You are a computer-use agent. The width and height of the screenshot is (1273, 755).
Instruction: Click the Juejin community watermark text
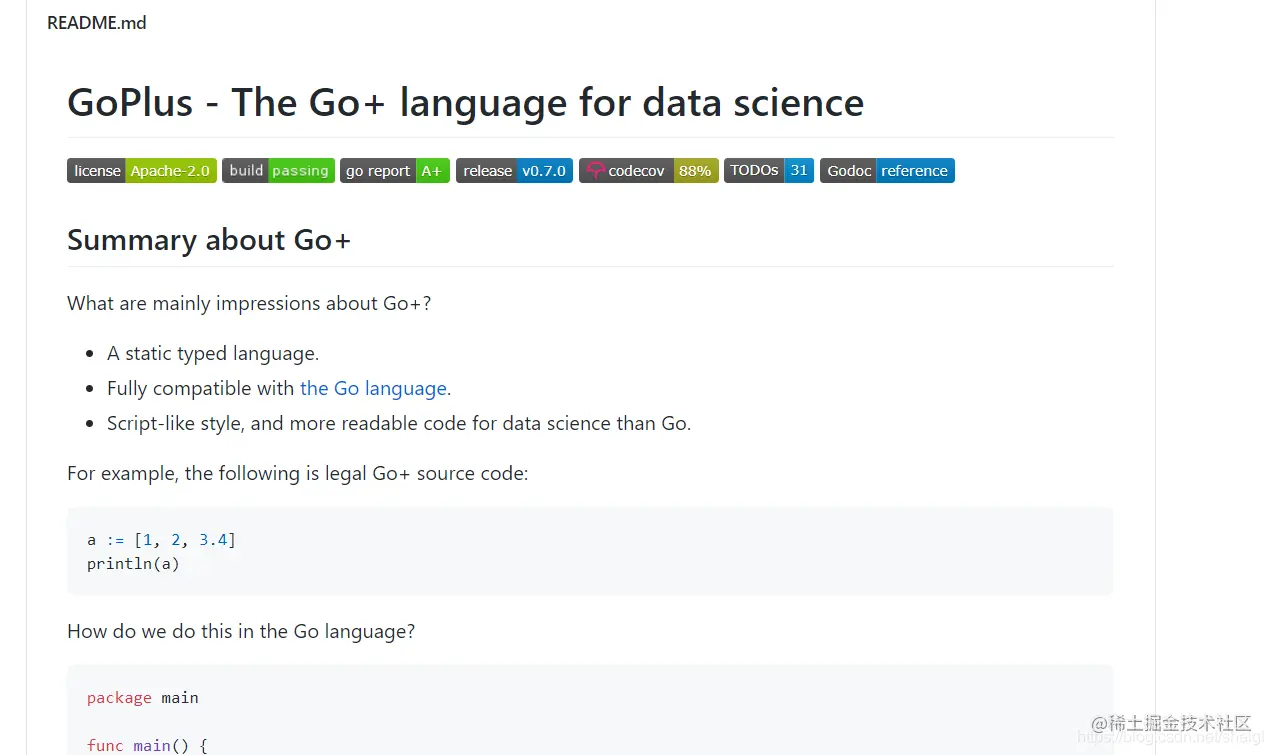pos(1172,722)
